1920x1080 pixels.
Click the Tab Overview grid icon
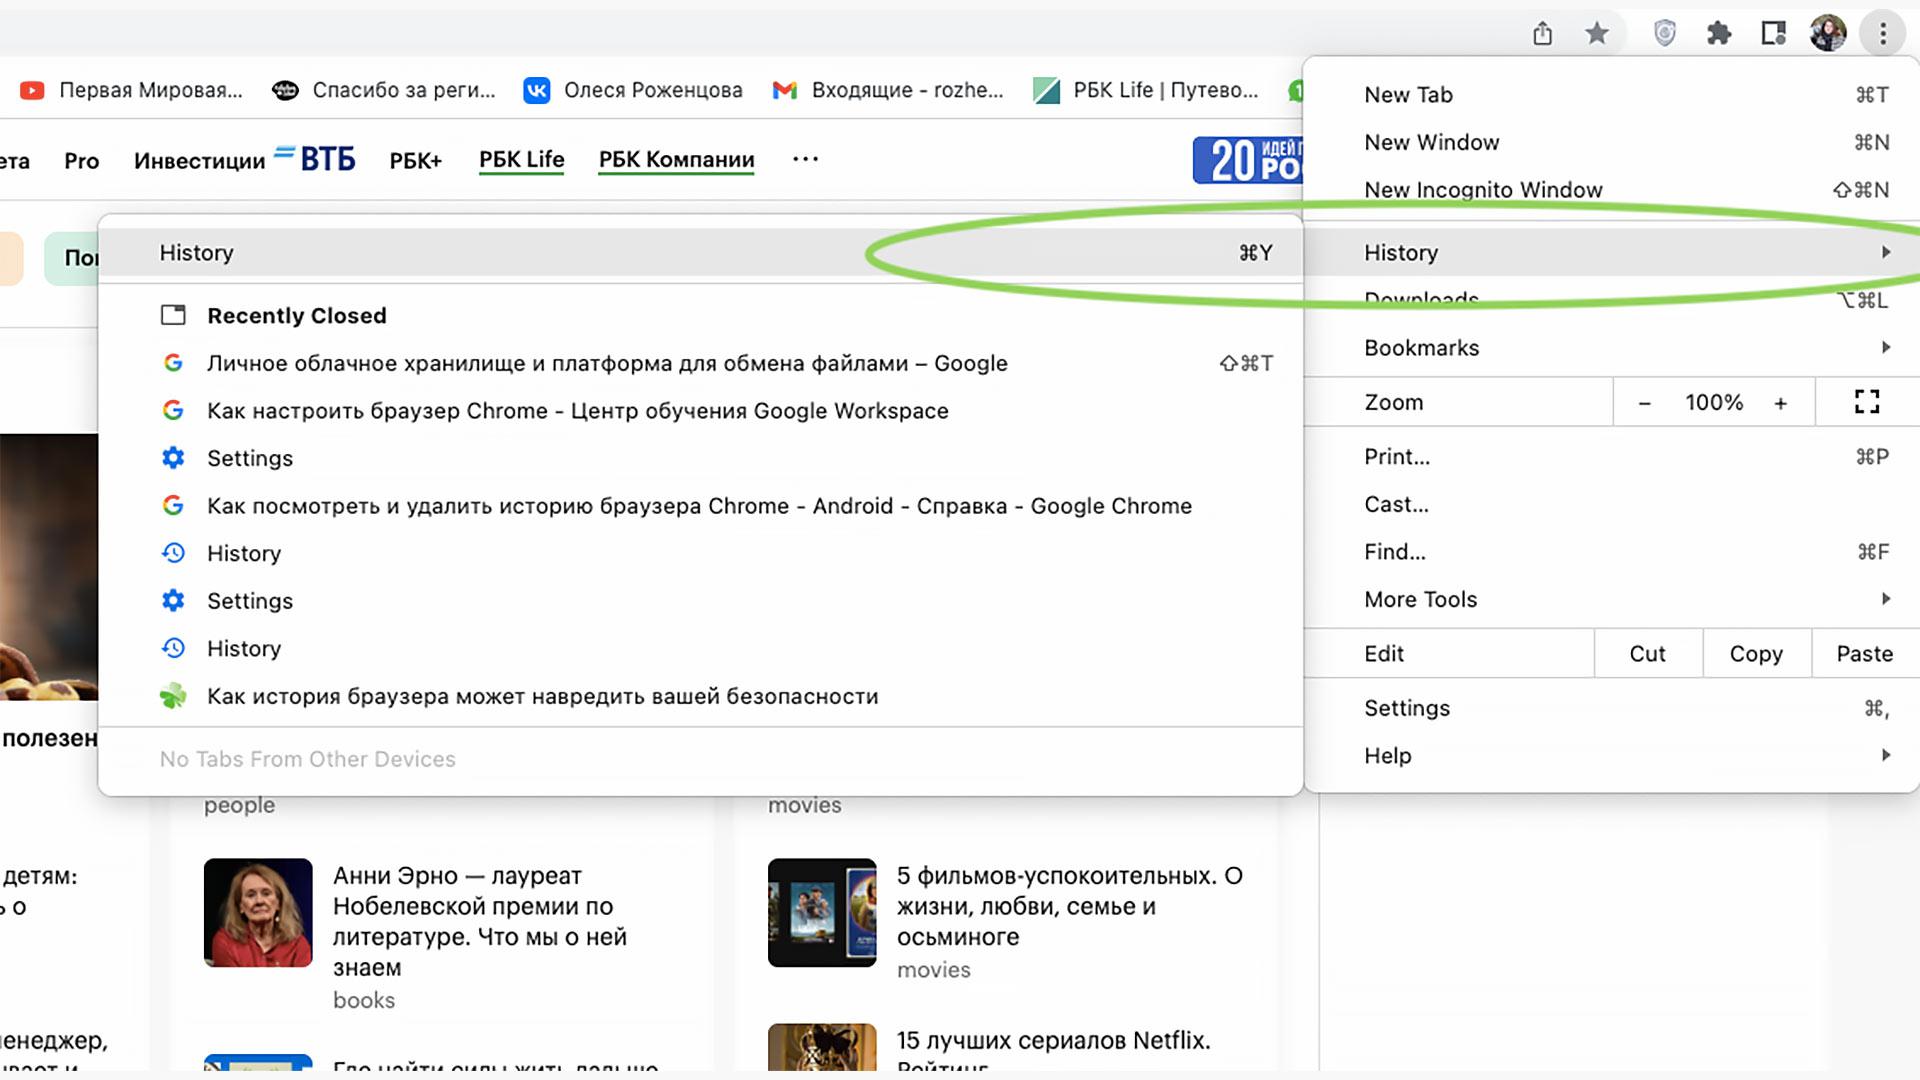coord(1771,33)
